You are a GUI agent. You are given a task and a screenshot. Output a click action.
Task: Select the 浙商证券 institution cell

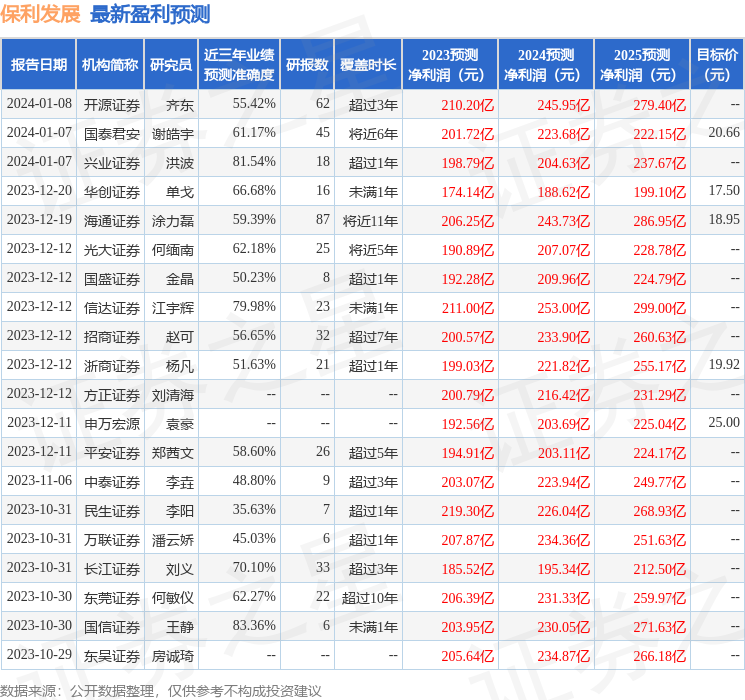[112, 365]
